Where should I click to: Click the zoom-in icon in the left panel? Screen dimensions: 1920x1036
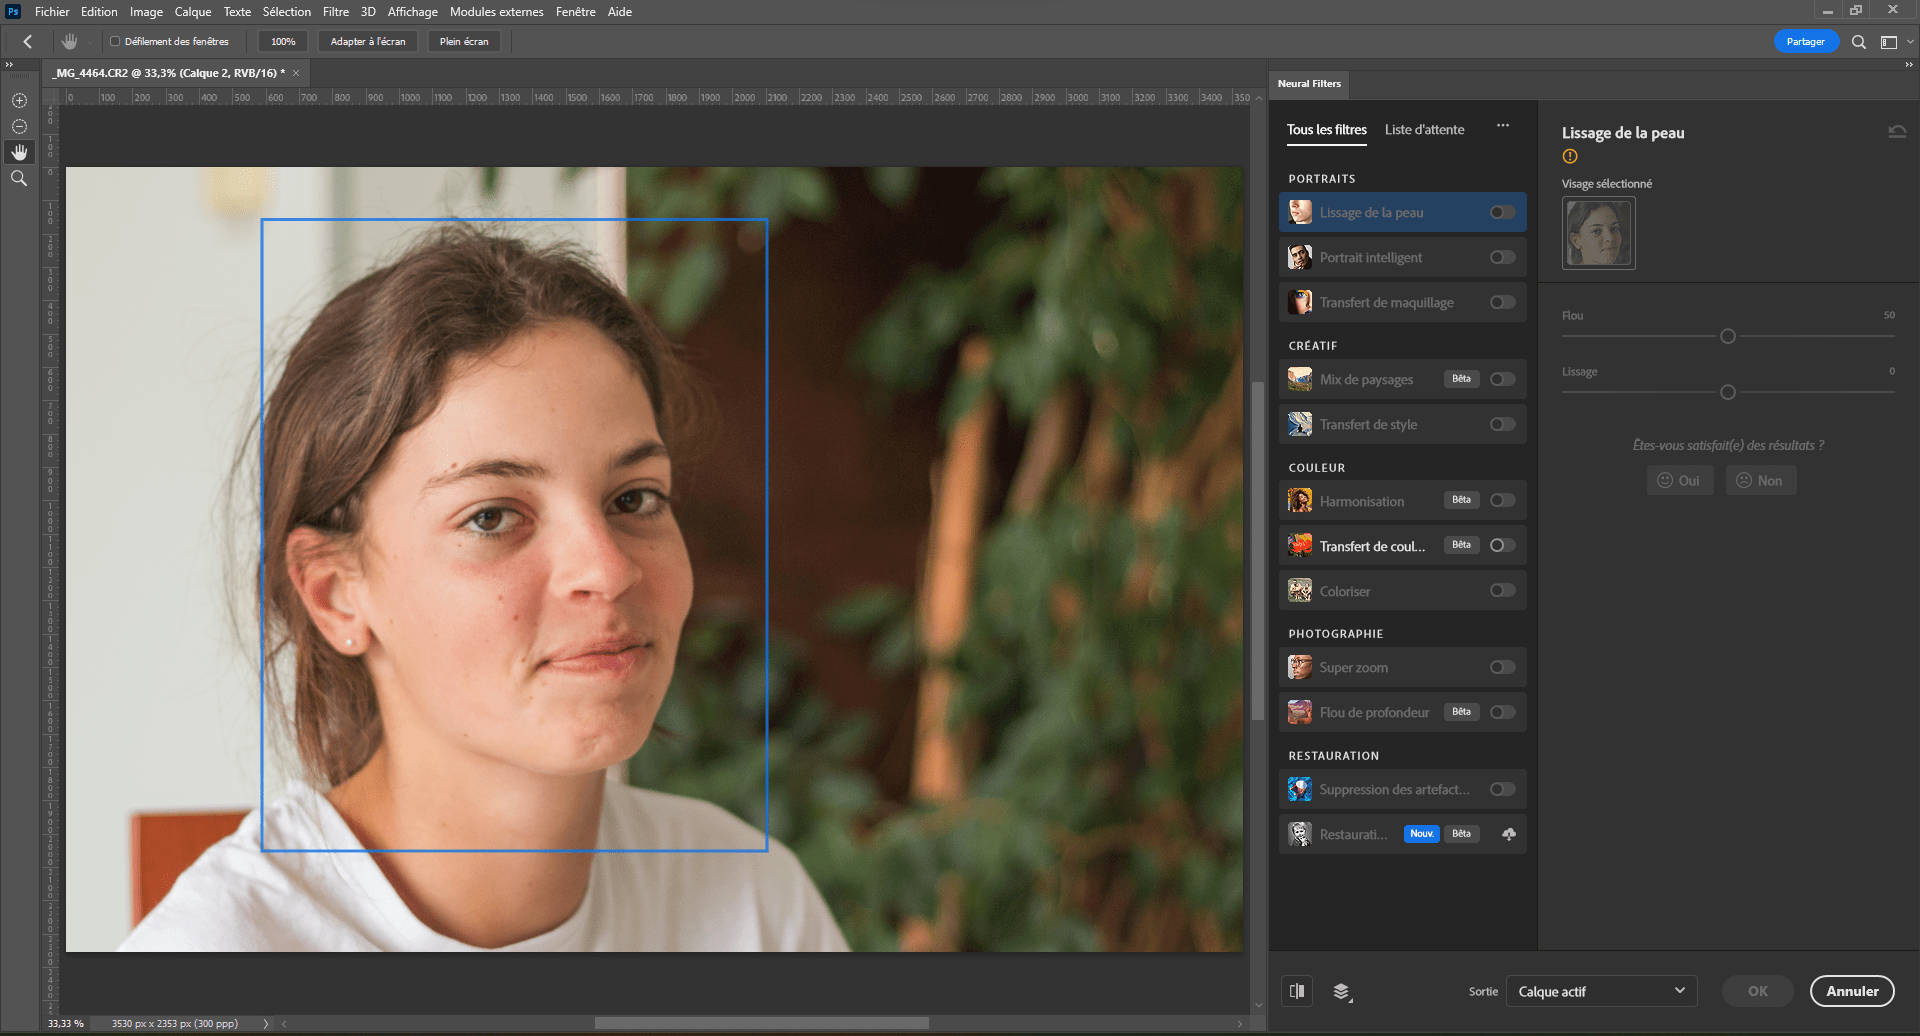[18, 100]
